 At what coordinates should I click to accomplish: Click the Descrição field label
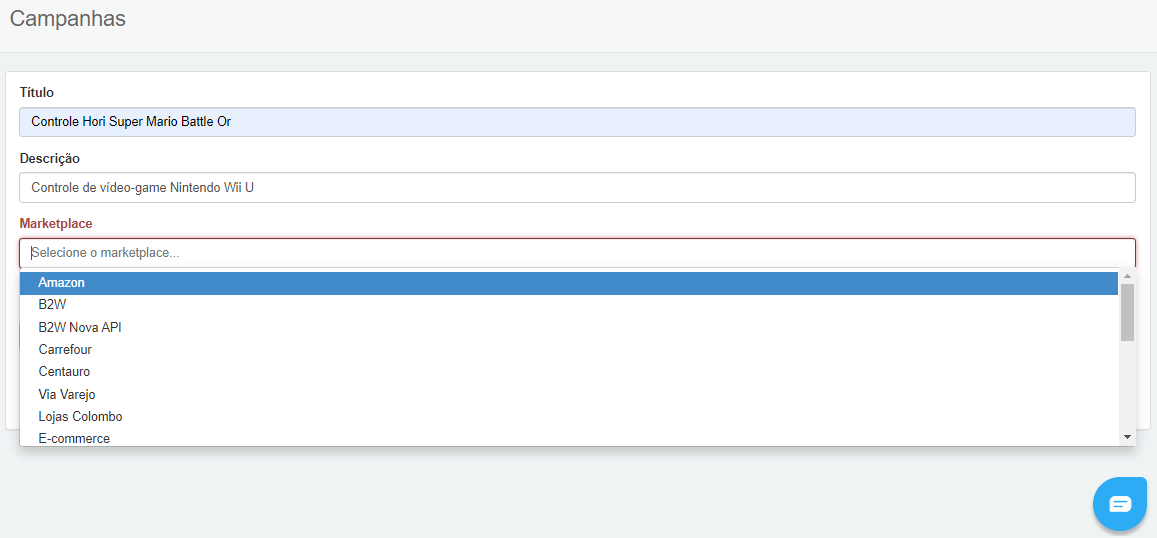(49, 158)
